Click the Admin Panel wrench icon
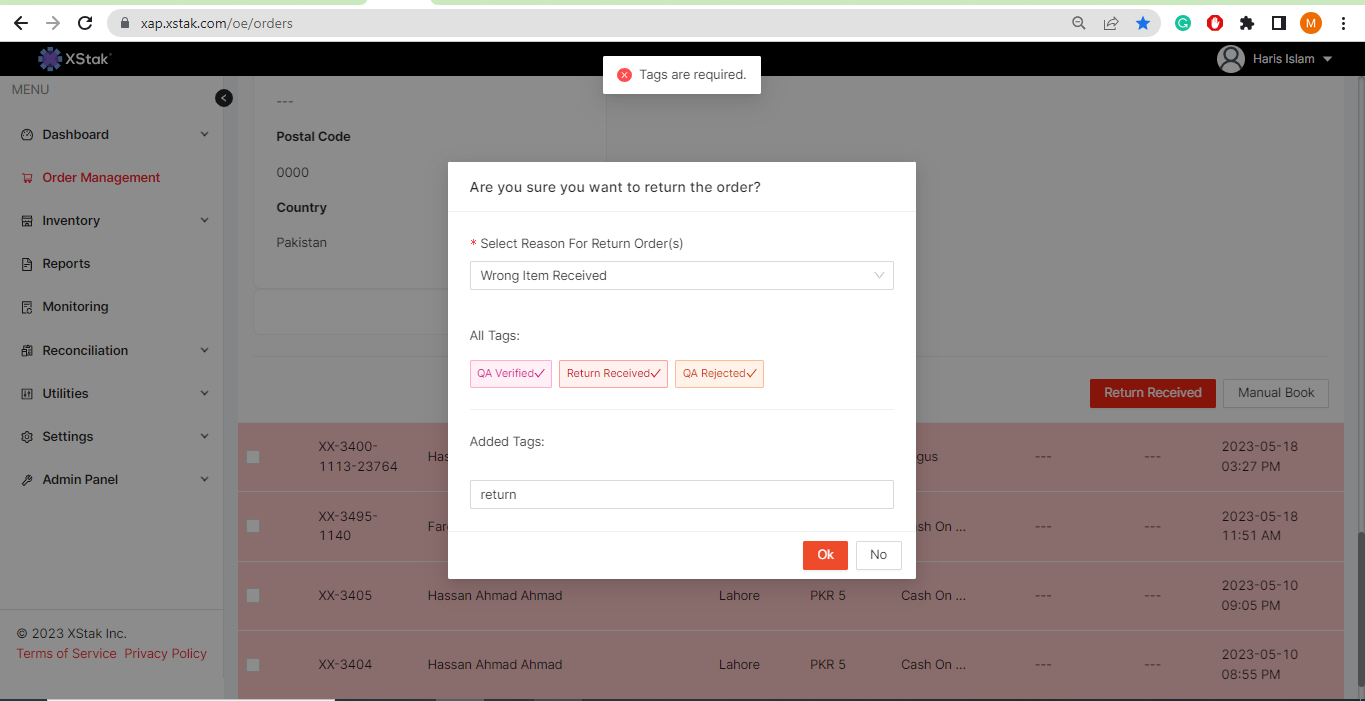The image size is (1365, 701). click(27, 480)
